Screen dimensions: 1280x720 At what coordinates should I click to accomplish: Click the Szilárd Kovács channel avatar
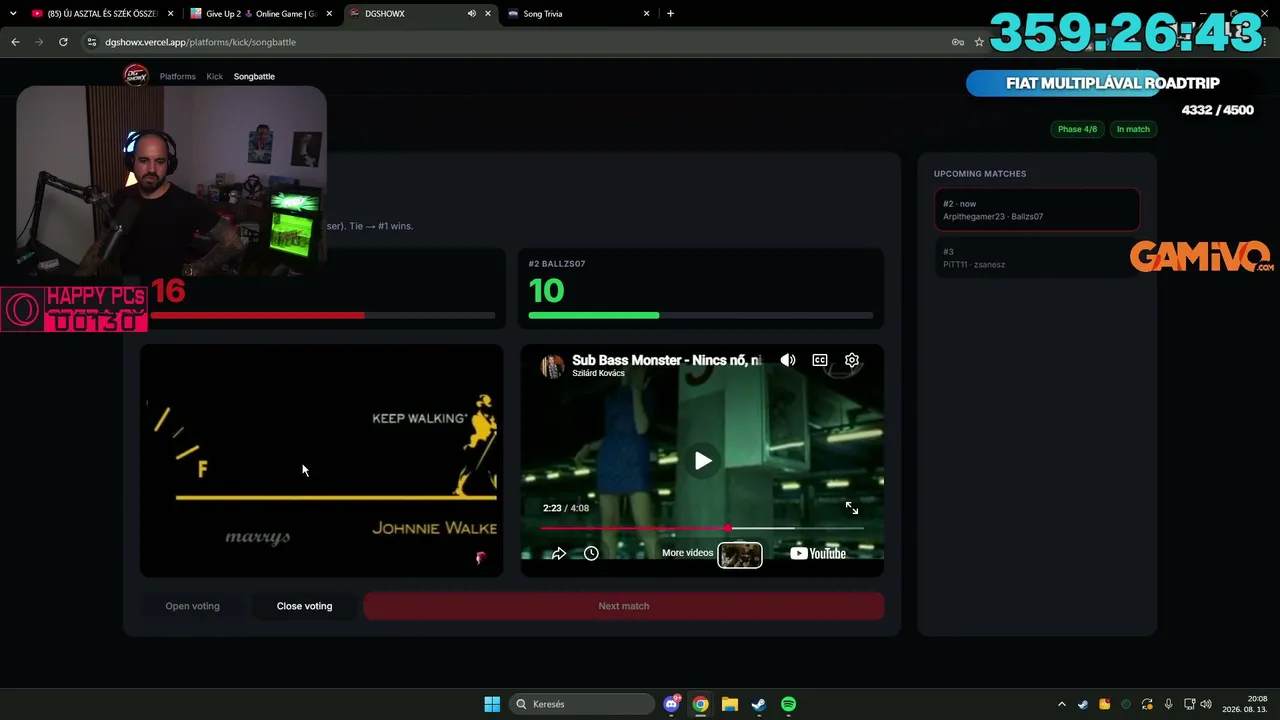[552, 366]
